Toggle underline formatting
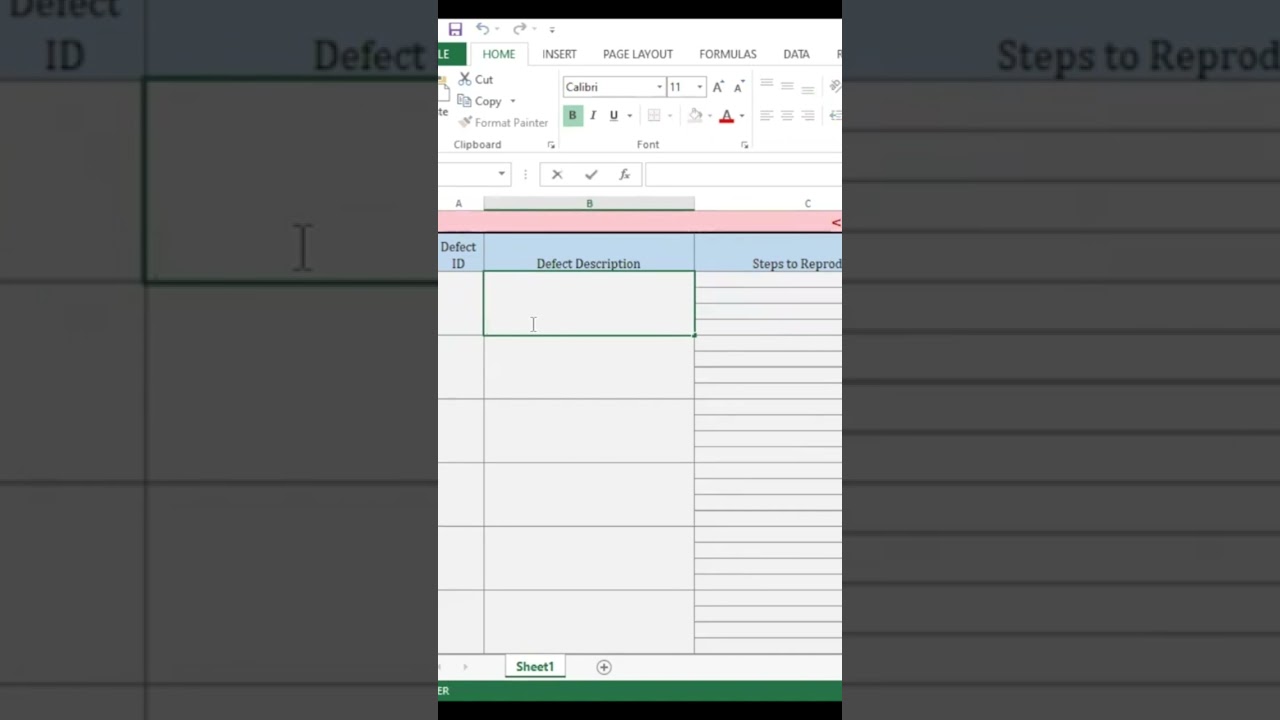 click(614, 115)
